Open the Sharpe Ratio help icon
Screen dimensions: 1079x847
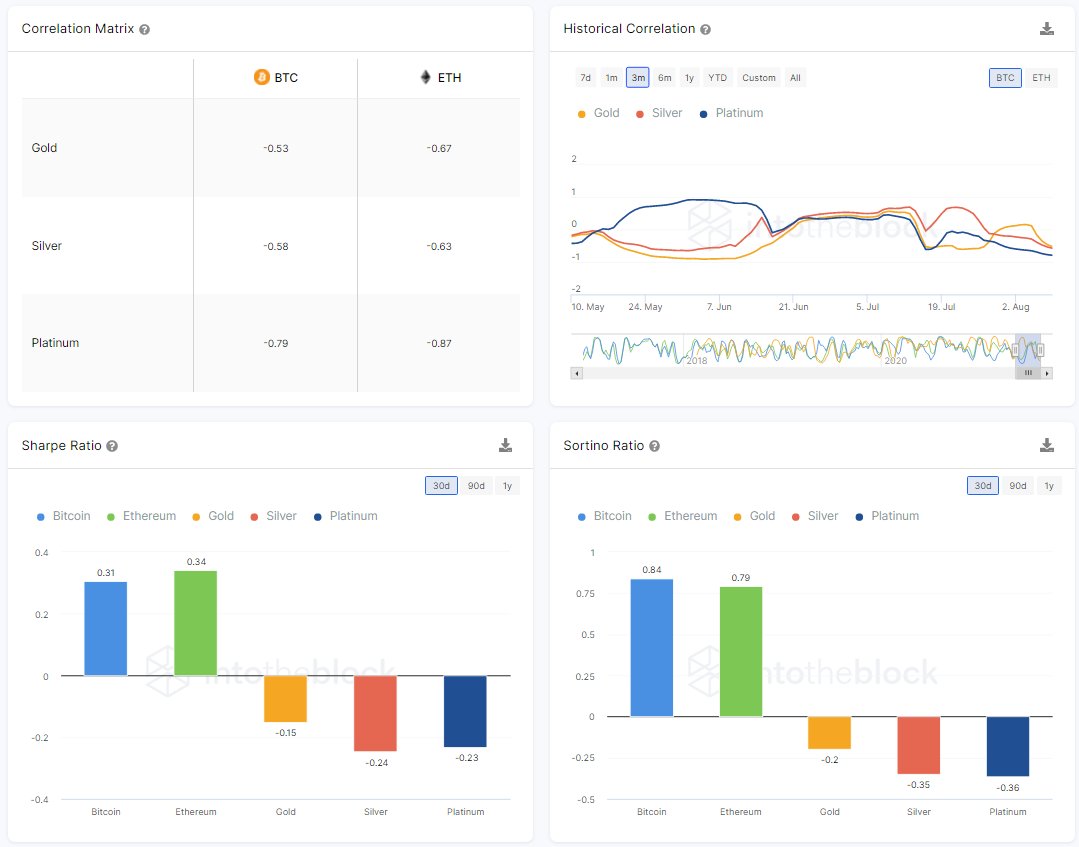pos(112,446)
